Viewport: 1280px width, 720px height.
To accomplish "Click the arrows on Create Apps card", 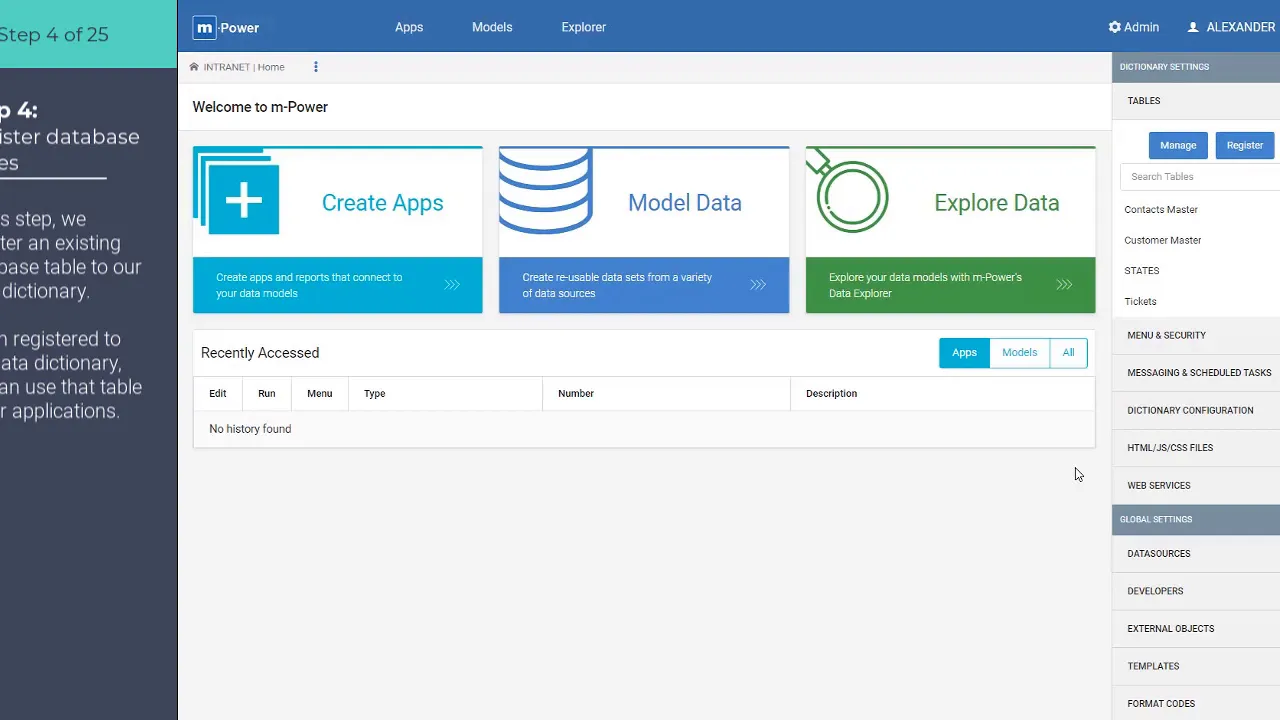I will point(452,285).
